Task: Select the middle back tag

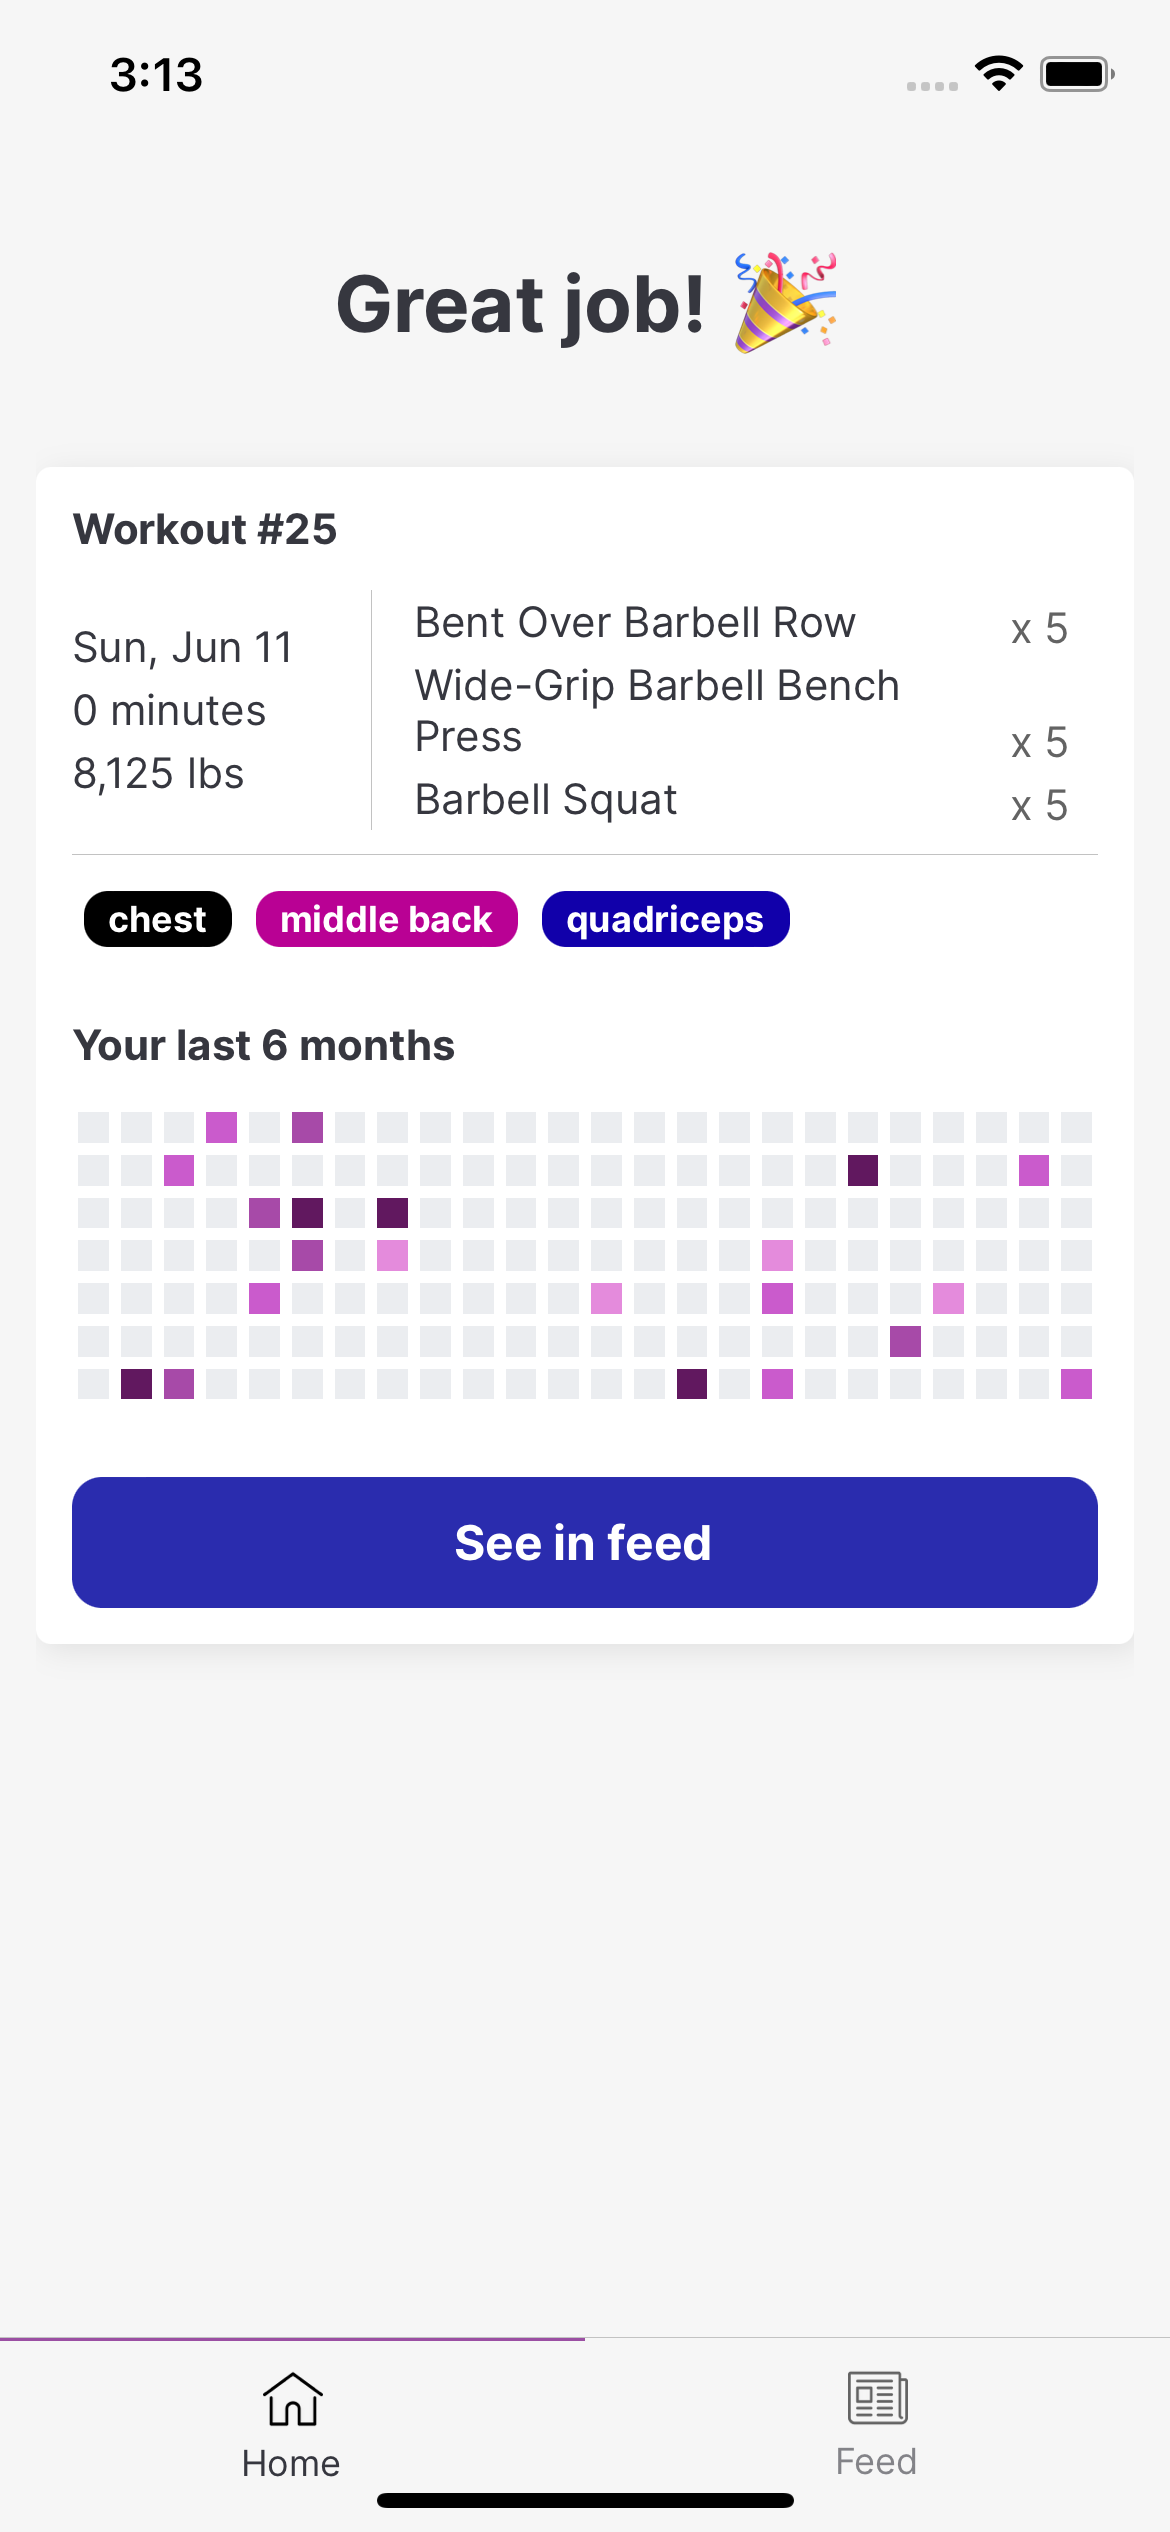Action: pos(387,919)
